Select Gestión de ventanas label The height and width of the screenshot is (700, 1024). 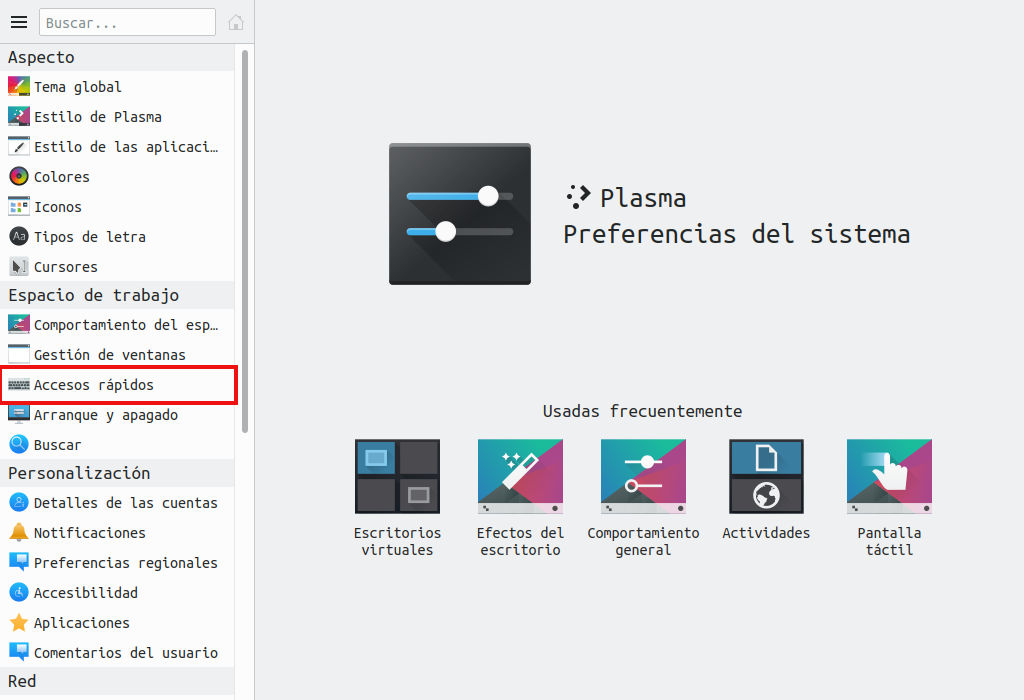(x=110, y=355)
